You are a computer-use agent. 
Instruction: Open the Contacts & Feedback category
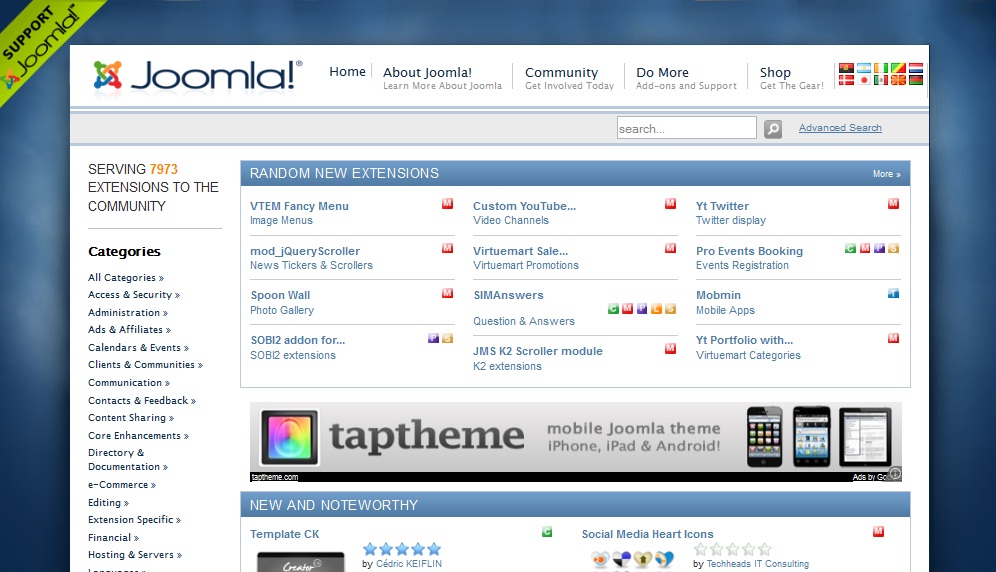(x=142, y=400)
